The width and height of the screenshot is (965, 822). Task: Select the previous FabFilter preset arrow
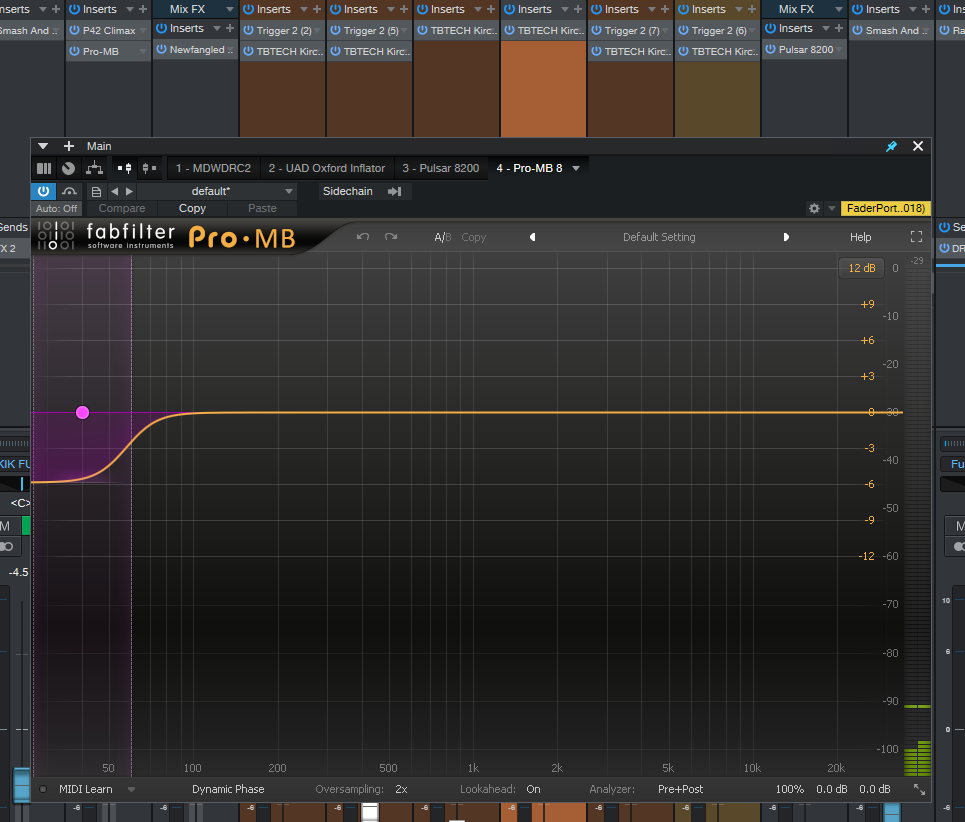tap(532, 237)
